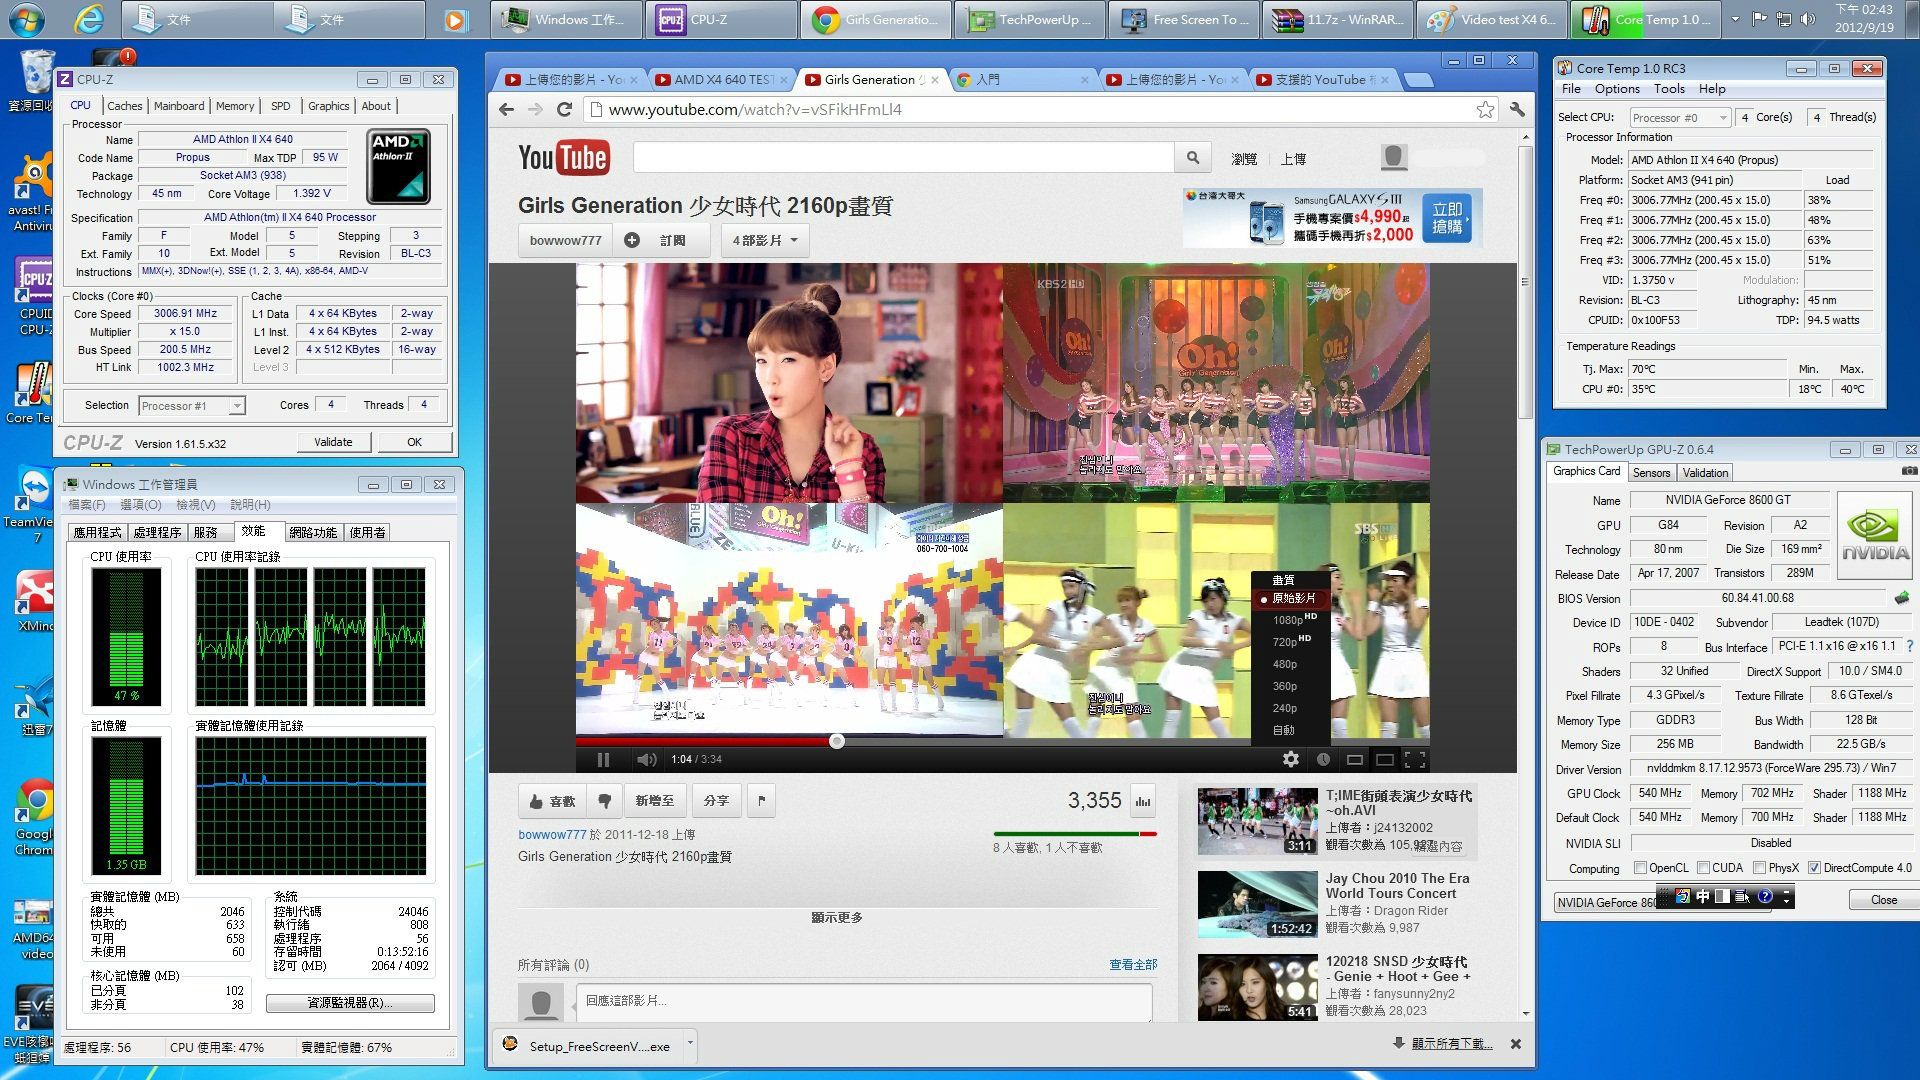This screenshot has height=1080, width=1920.
Task: Expand description with 顯示更多
Action: 837,917
